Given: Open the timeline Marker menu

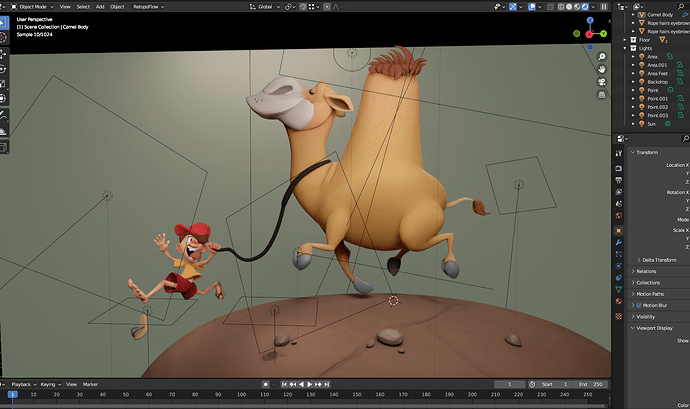Looking at the screenshot, I should 90,385.
